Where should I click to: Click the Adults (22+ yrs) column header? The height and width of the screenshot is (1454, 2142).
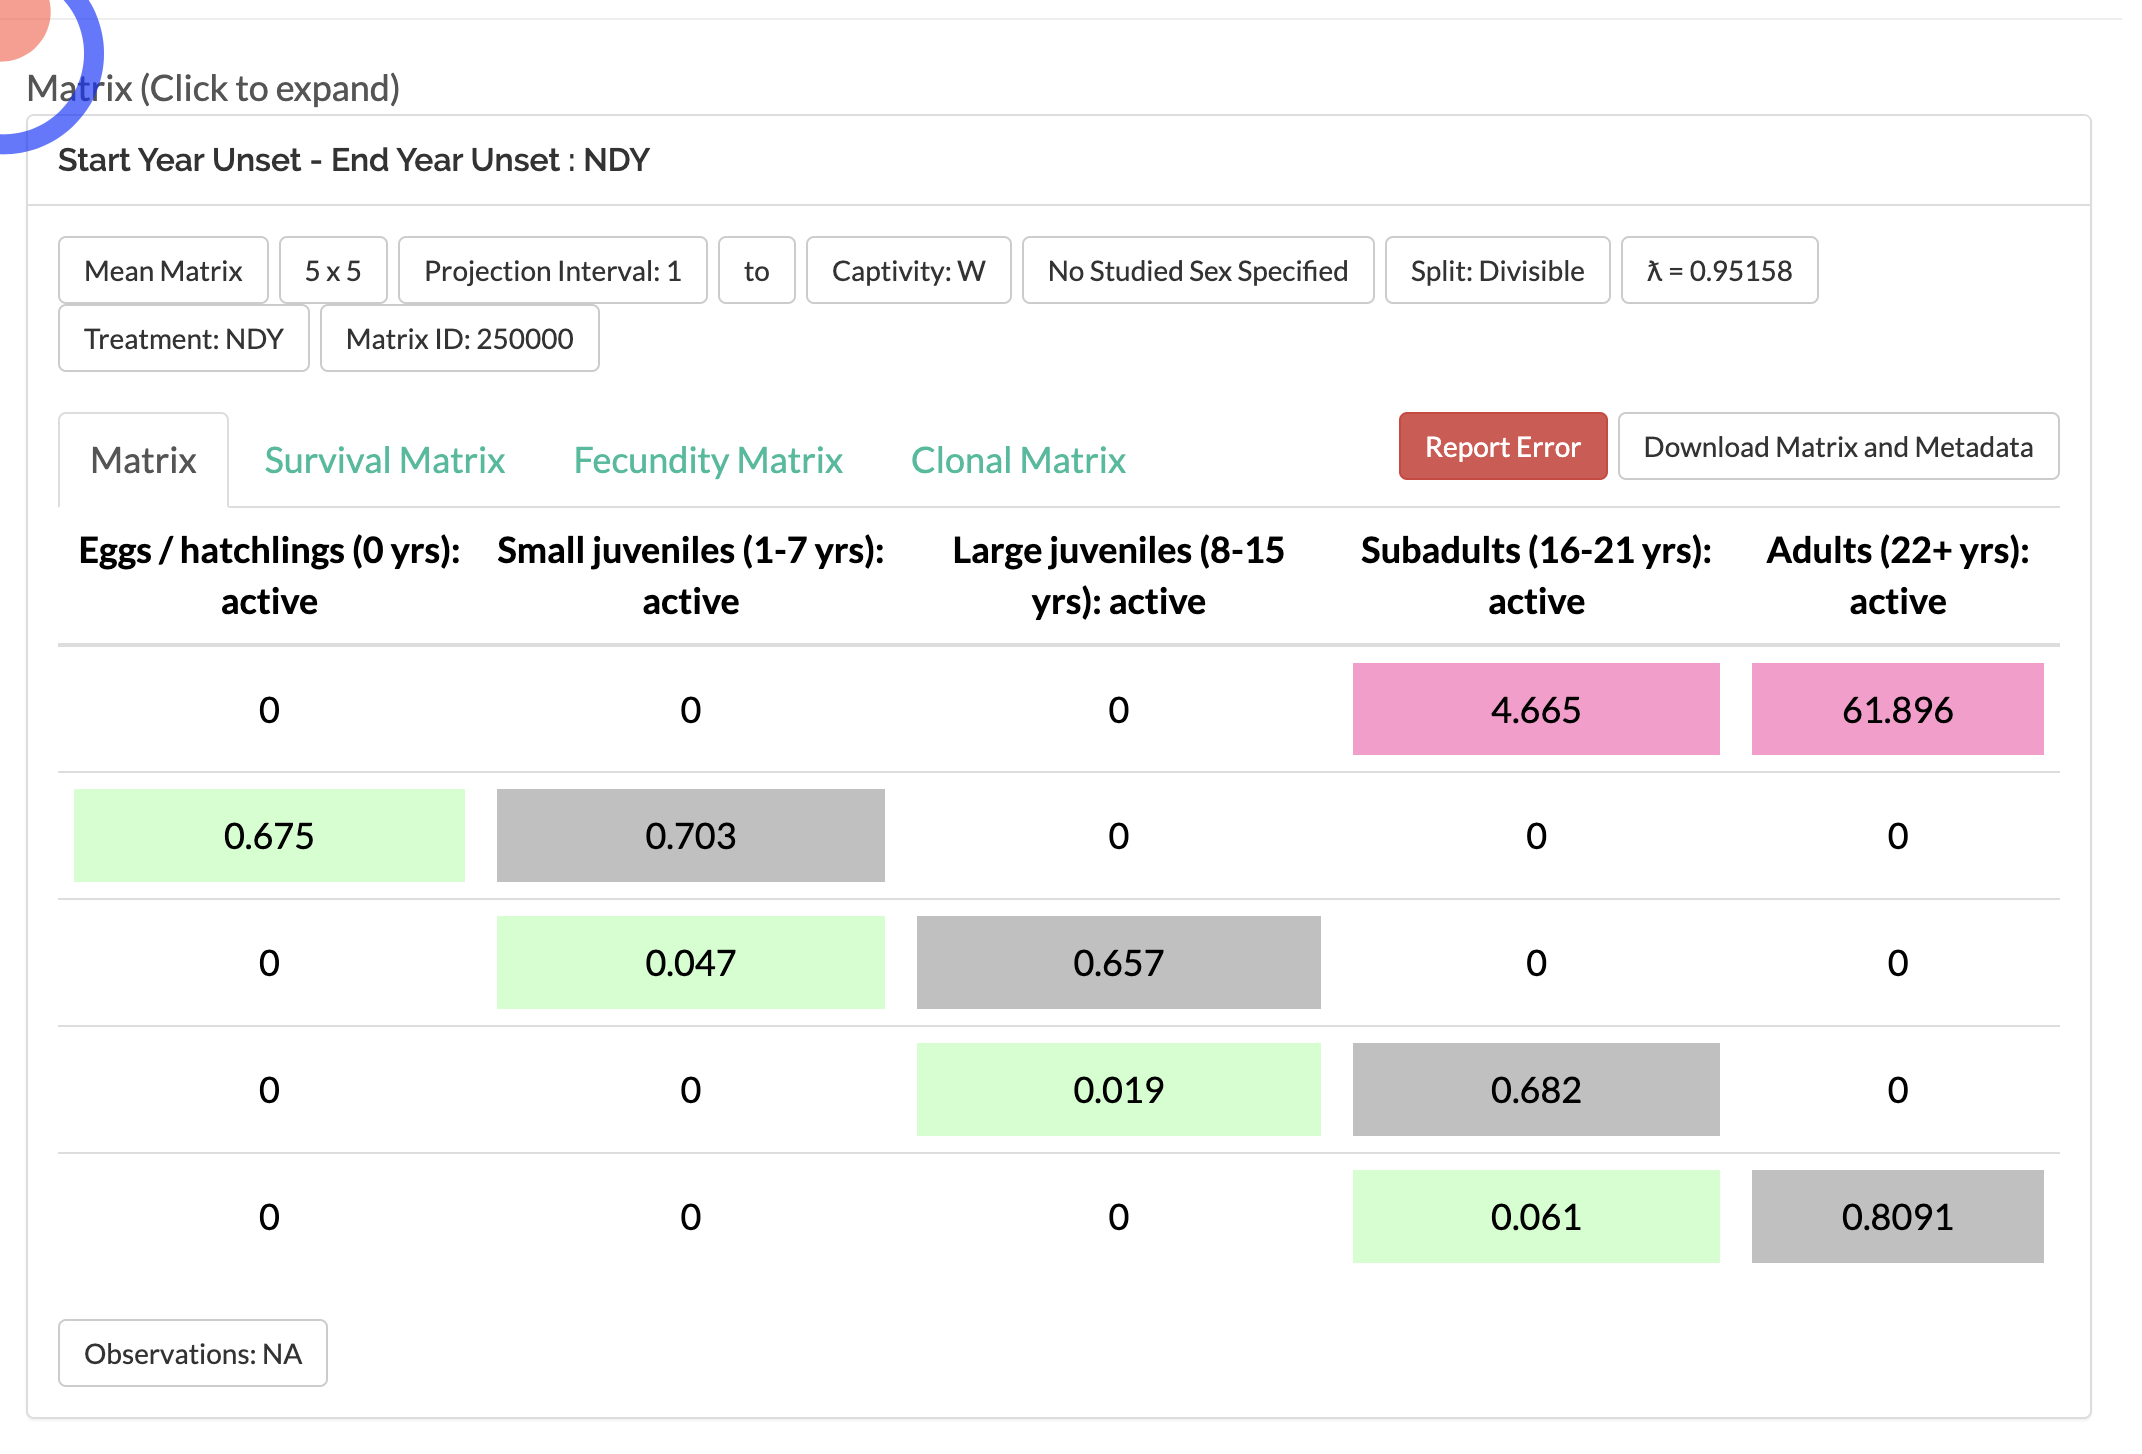pos(1897,575)
